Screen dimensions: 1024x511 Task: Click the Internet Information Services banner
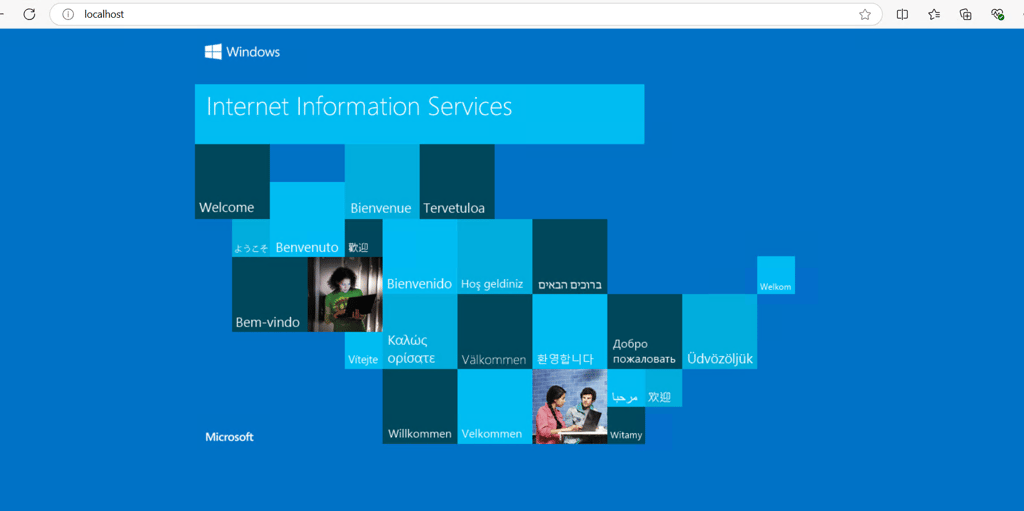pyautogui.click(x=419, y=114)
